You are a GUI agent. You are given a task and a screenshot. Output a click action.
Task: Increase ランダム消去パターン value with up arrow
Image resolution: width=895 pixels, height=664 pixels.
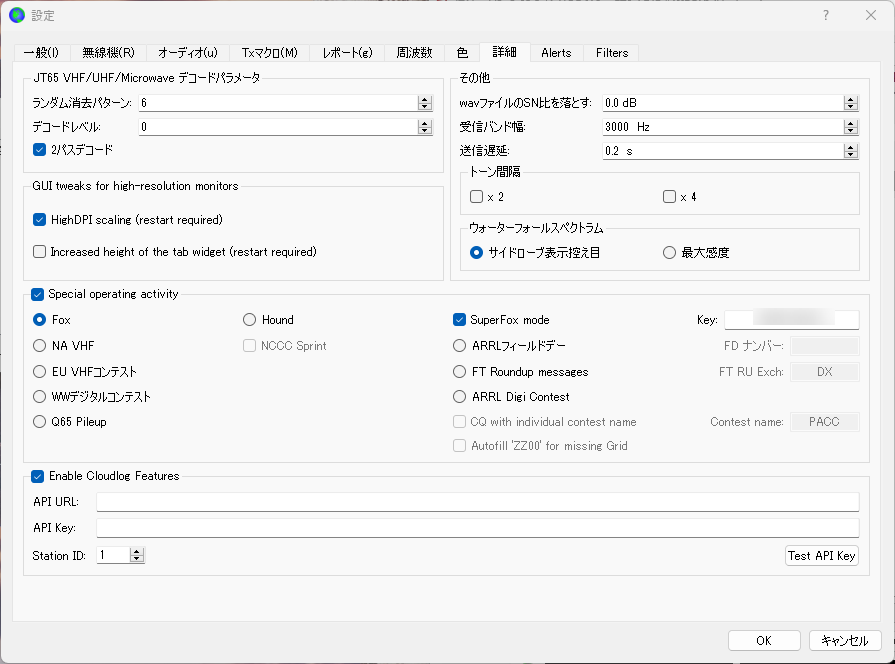(x=424, y=99)
